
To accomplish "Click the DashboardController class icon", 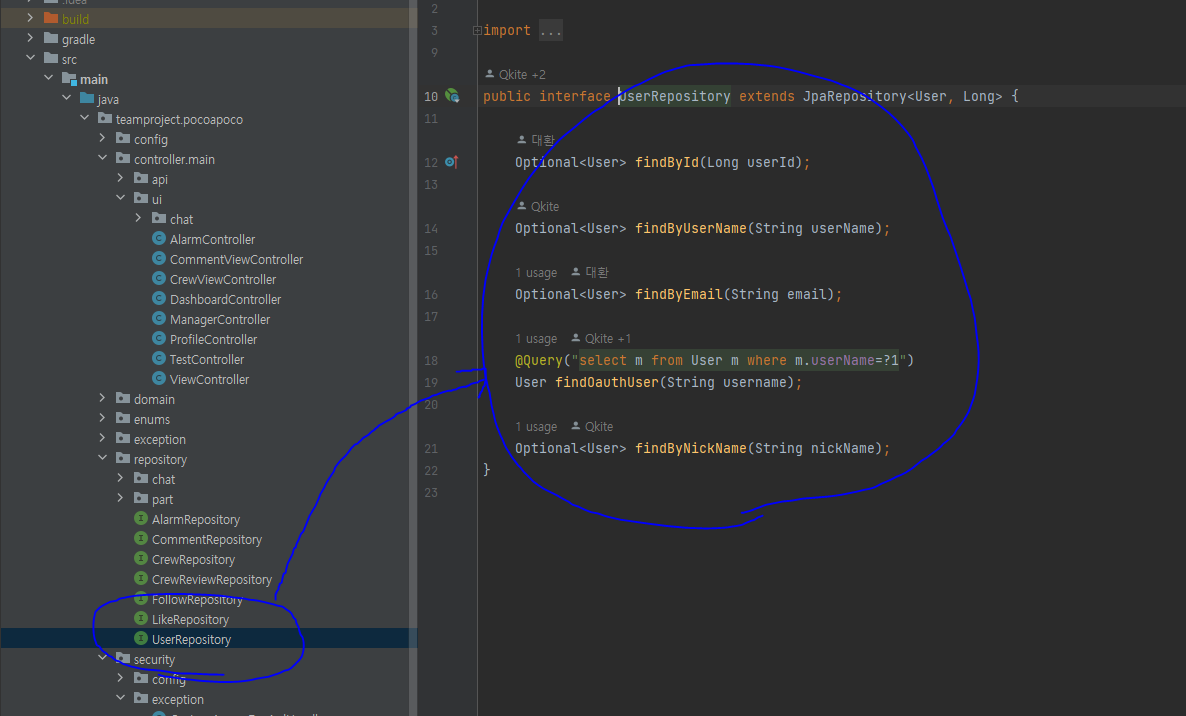I will click(x=159, y=299).
